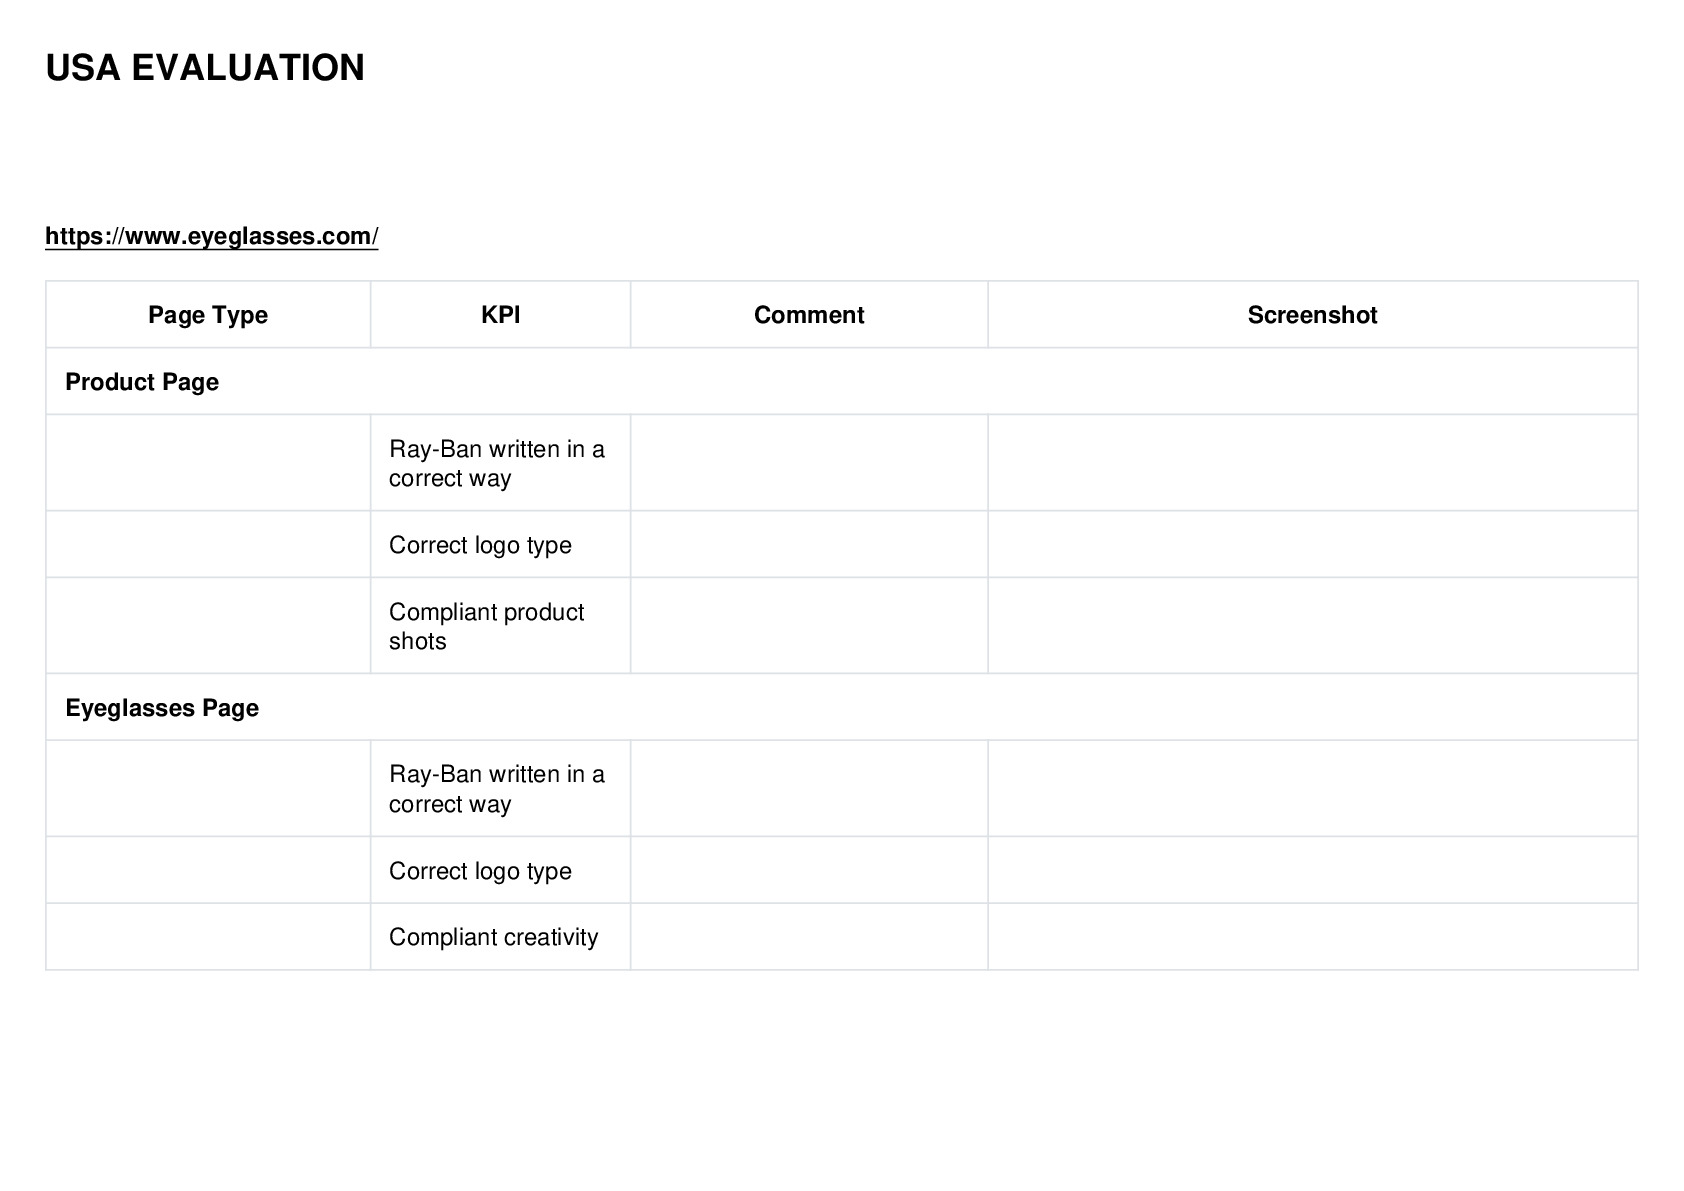Click Page Type cell beside Compliant creativity

pos(208,937)
